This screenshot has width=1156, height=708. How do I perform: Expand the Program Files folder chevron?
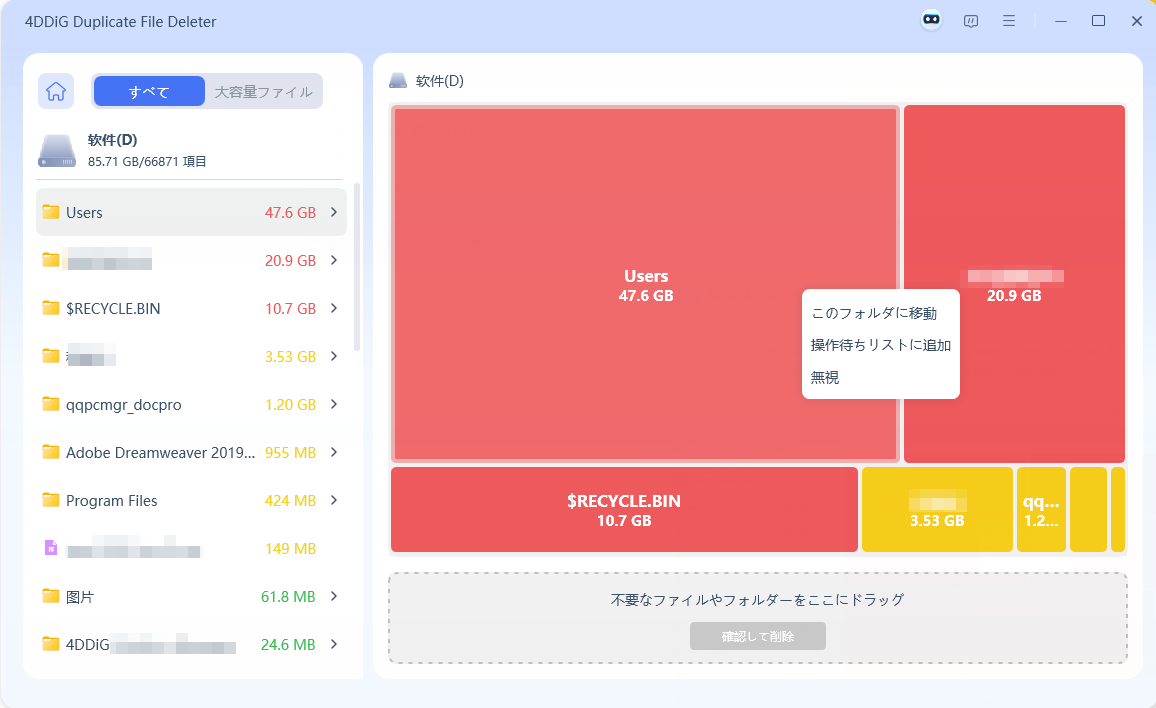pyautogui.click(x=333, y=500)
